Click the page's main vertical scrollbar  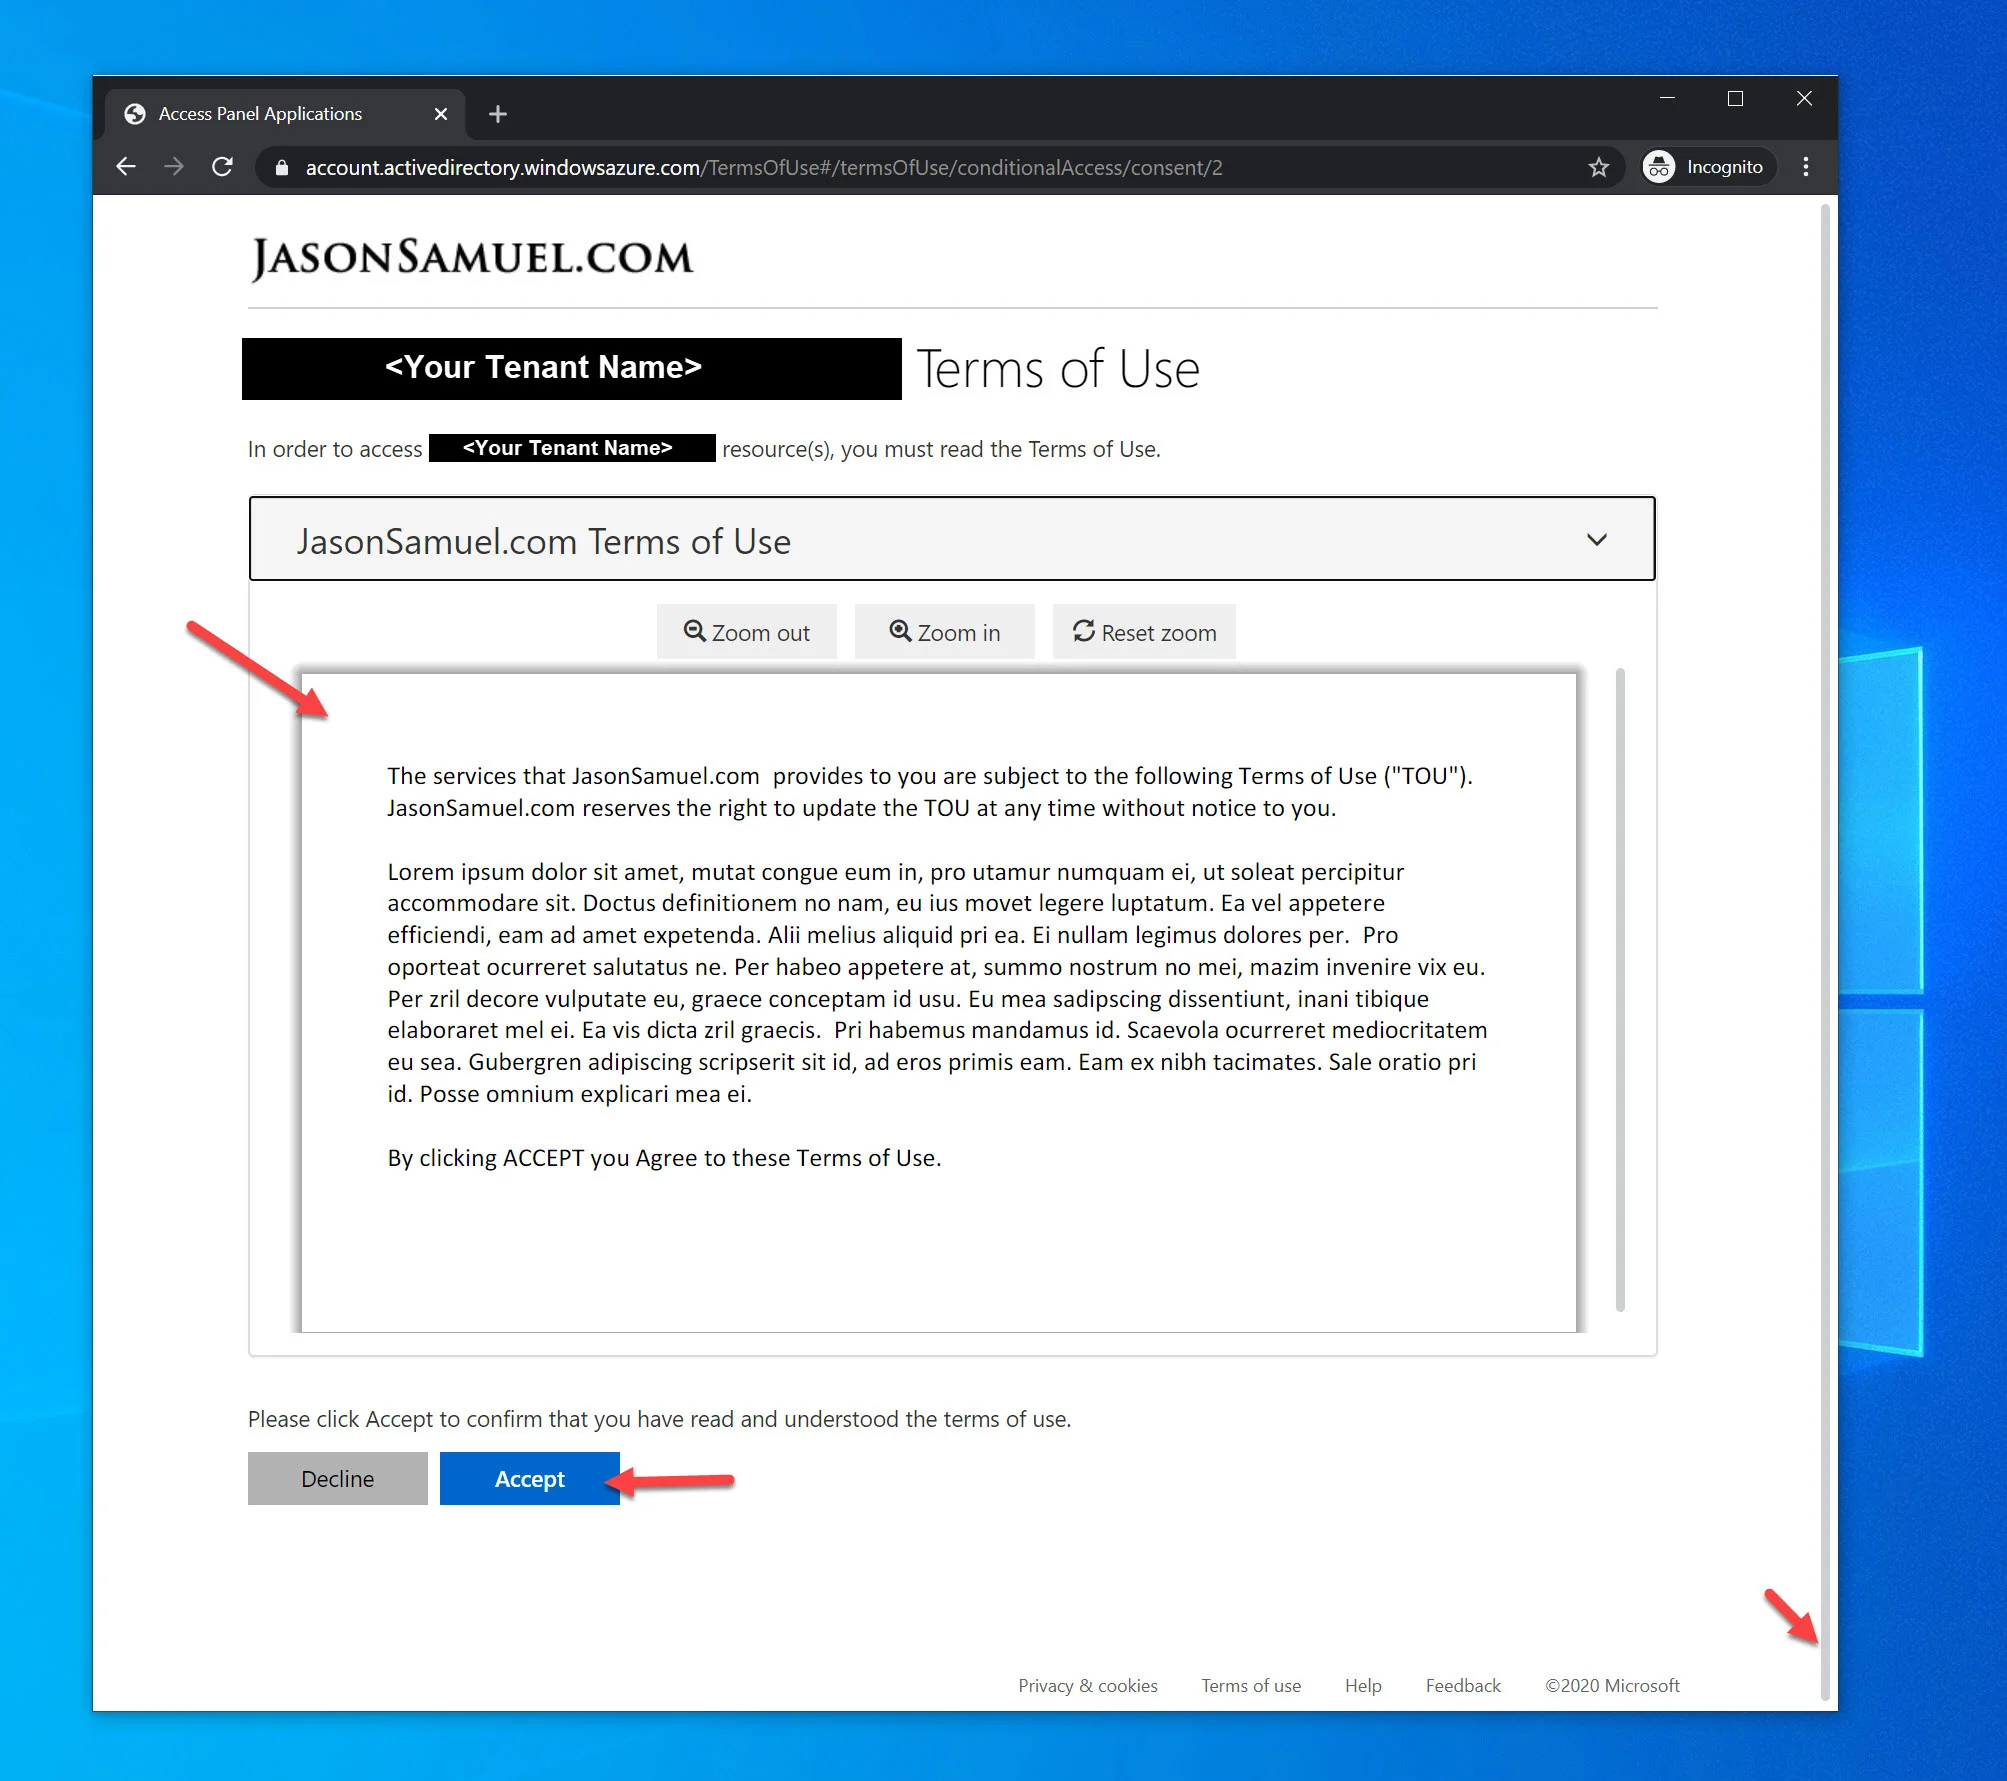point(1824,950)
